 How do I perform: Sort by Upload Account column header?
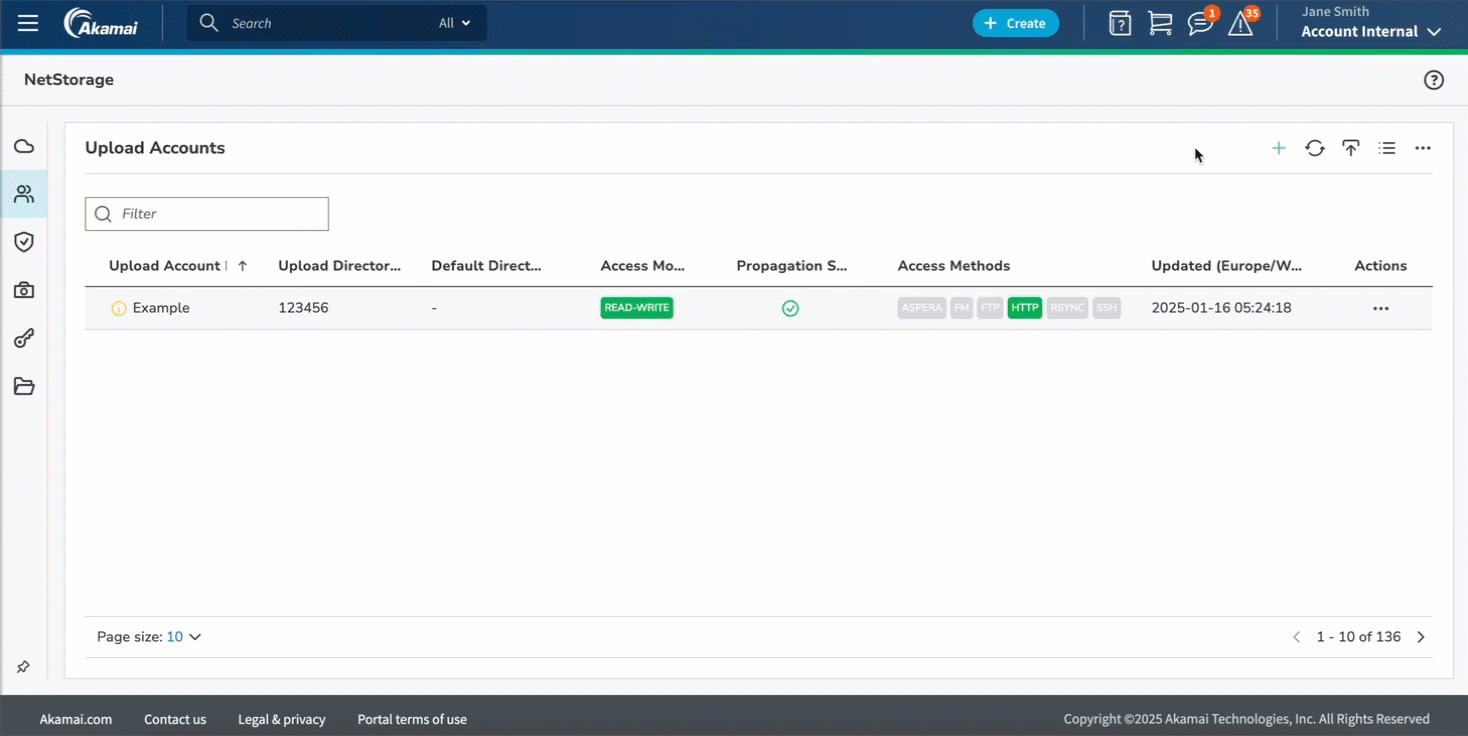coord(165,266)
